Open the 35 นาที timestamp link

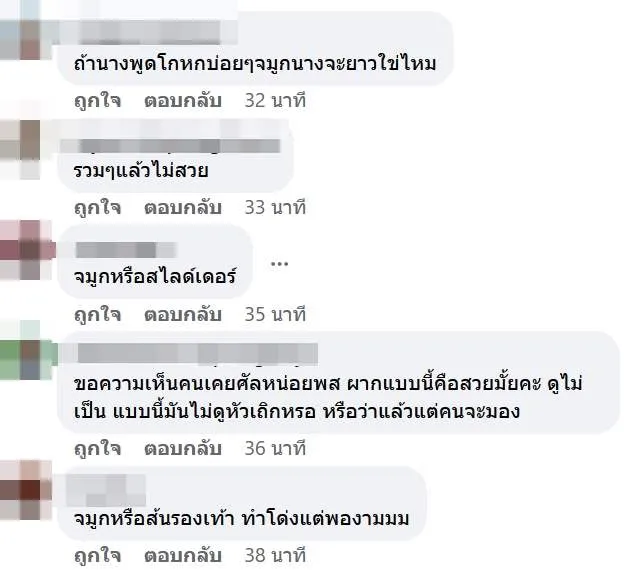coord(275,314)
